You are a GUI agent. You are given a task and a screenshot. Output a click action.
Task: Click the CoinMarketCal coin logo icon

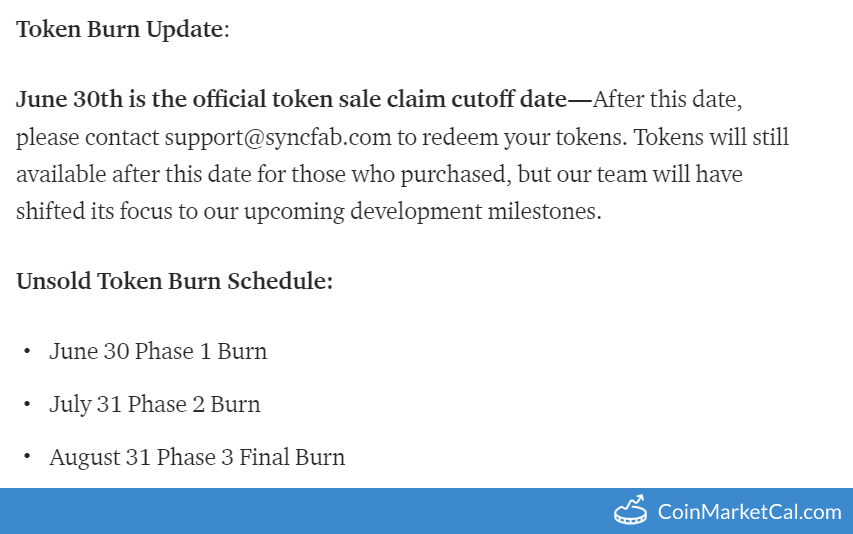pyautogui.click(x=631, y=511)
